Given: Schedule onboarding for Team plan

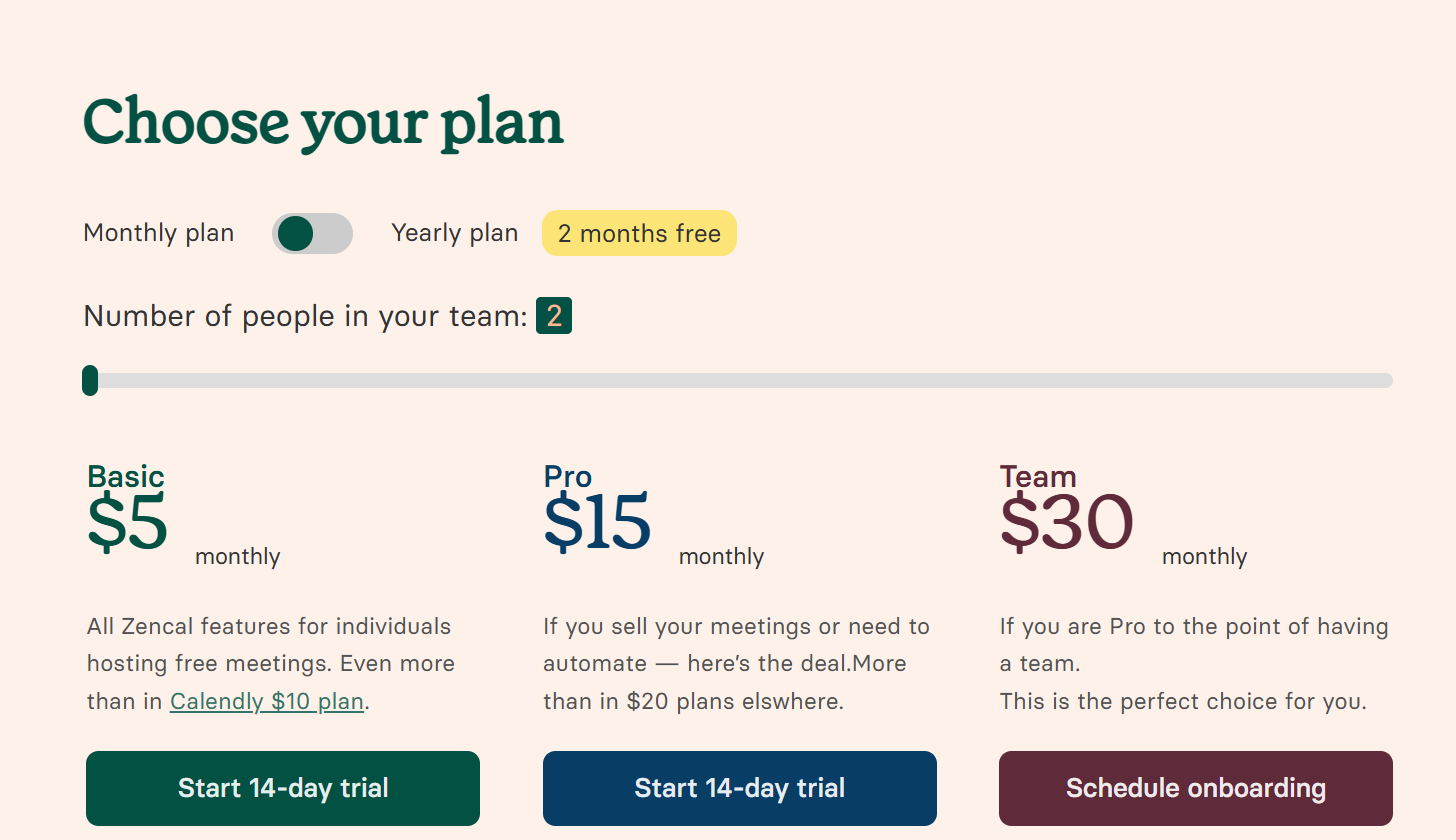Looking at the screenshot, I should [x=1195, y=788].
